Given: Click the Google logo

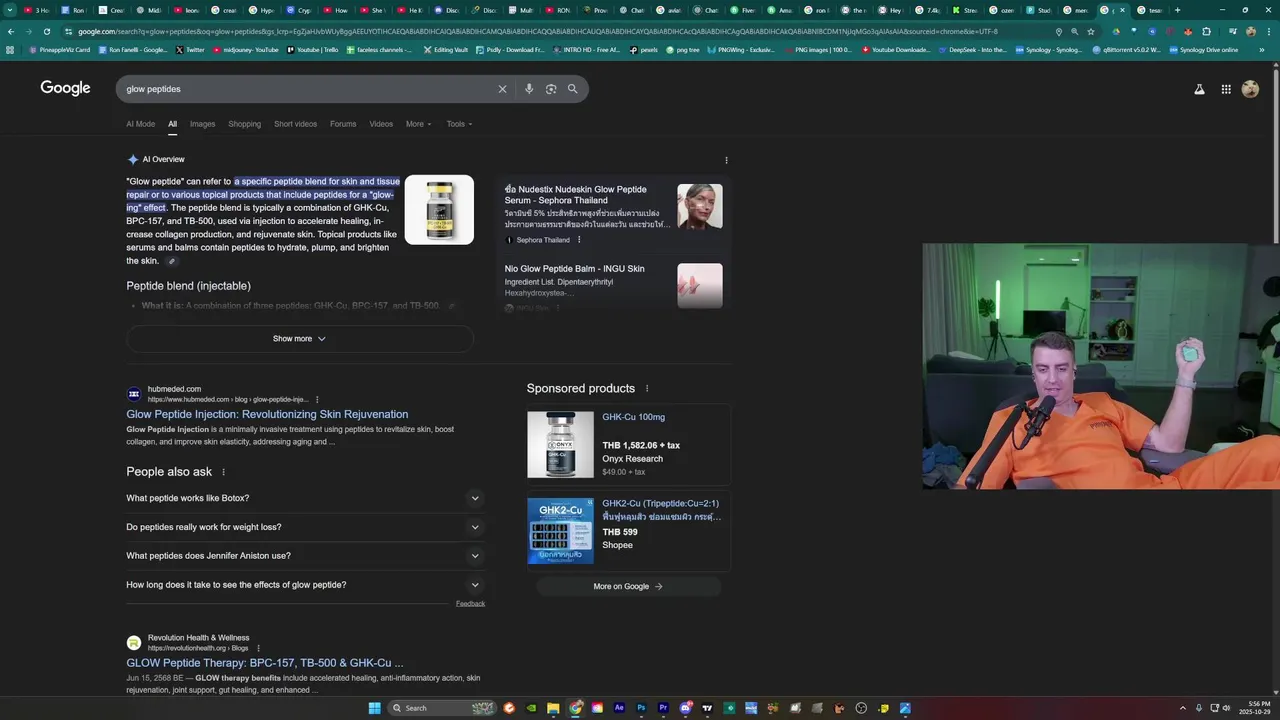Looking at the screenshot, I should pos(65,88).
